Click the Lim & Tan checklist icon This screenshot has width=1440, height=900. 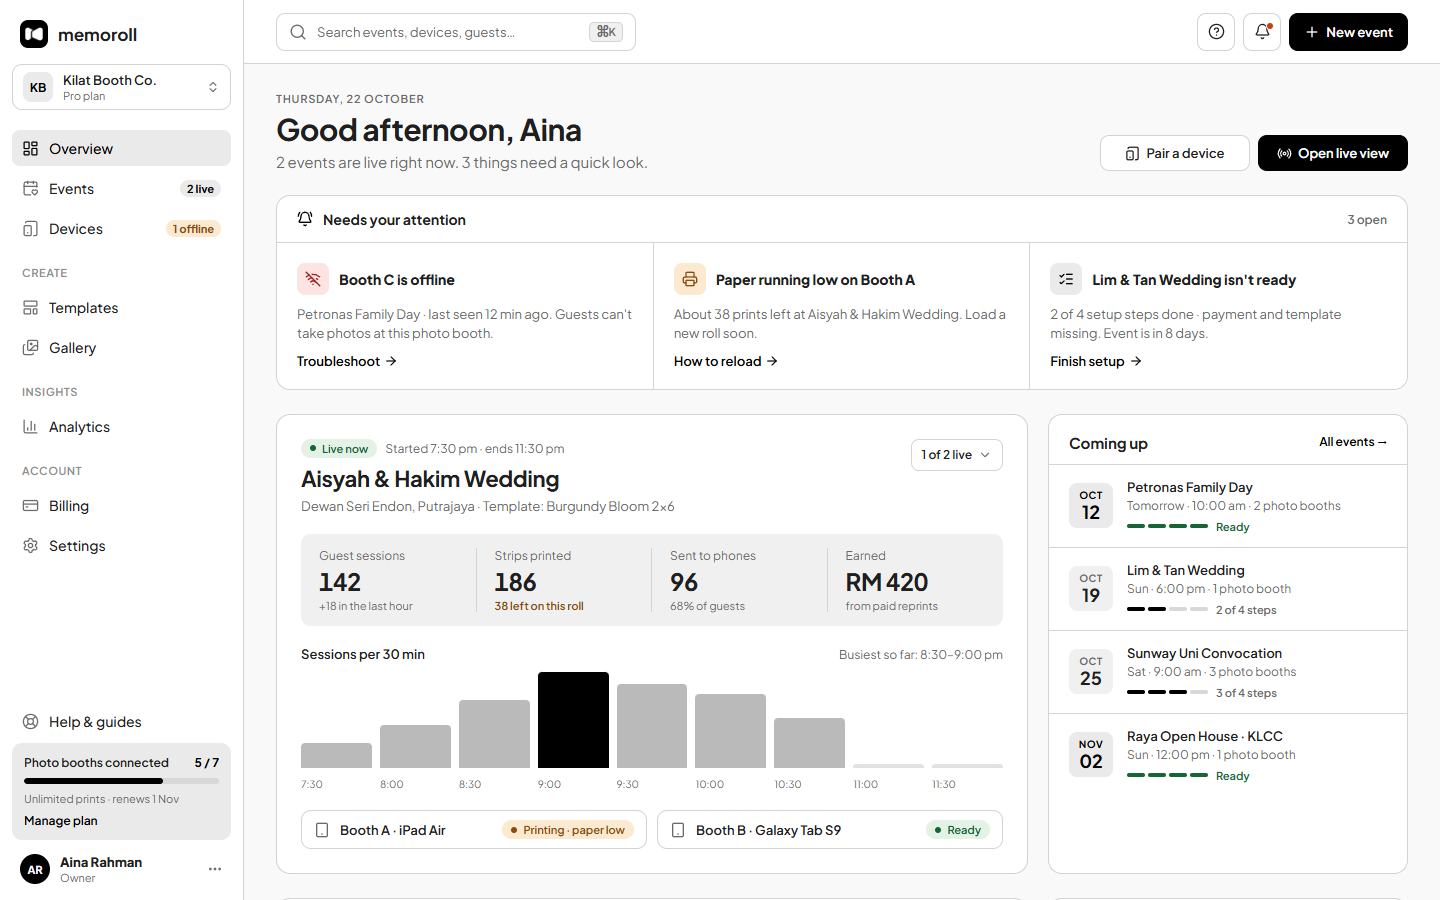1066,279
